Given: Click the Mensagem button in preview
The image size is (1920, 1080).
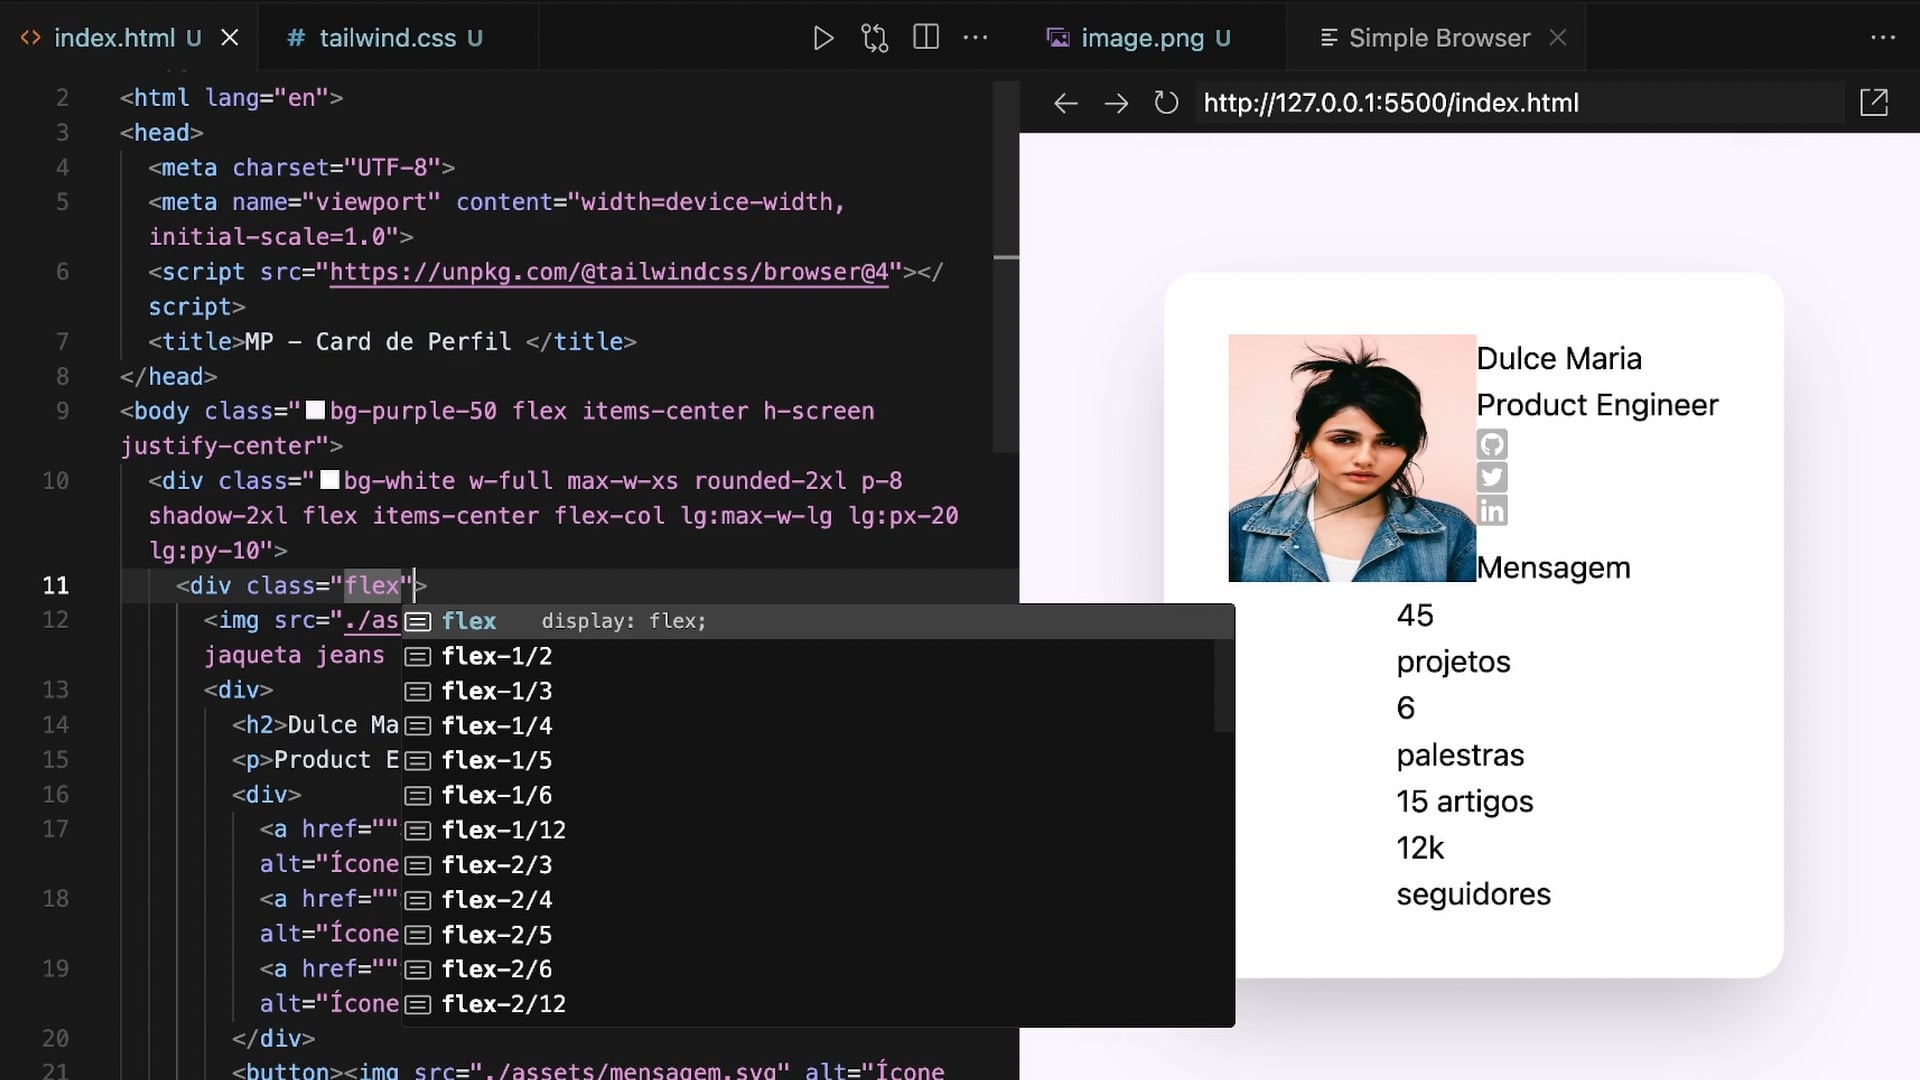Looking at the screenshot, I should tap(1553, 568).
